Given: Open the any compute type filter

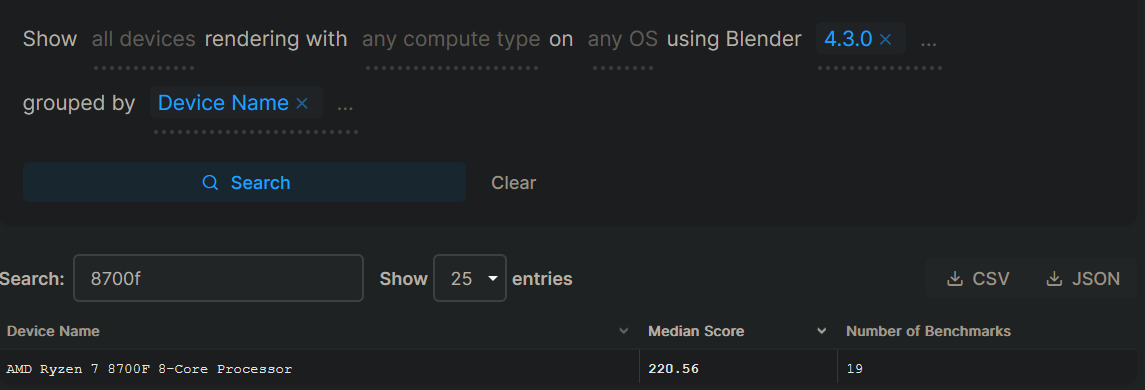Looking at the screenshot, I should point(451,39).
